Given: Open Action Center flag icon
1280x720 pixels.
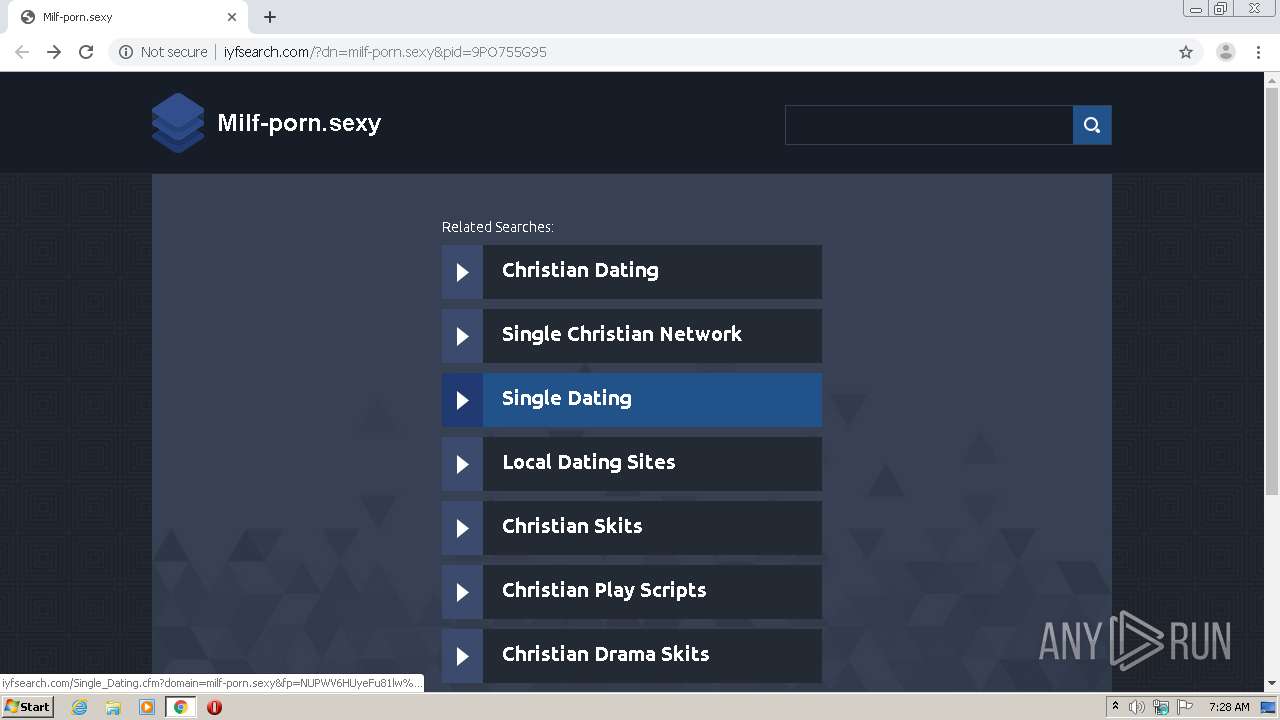Looking at the screenshot, I should [1185, 707].
